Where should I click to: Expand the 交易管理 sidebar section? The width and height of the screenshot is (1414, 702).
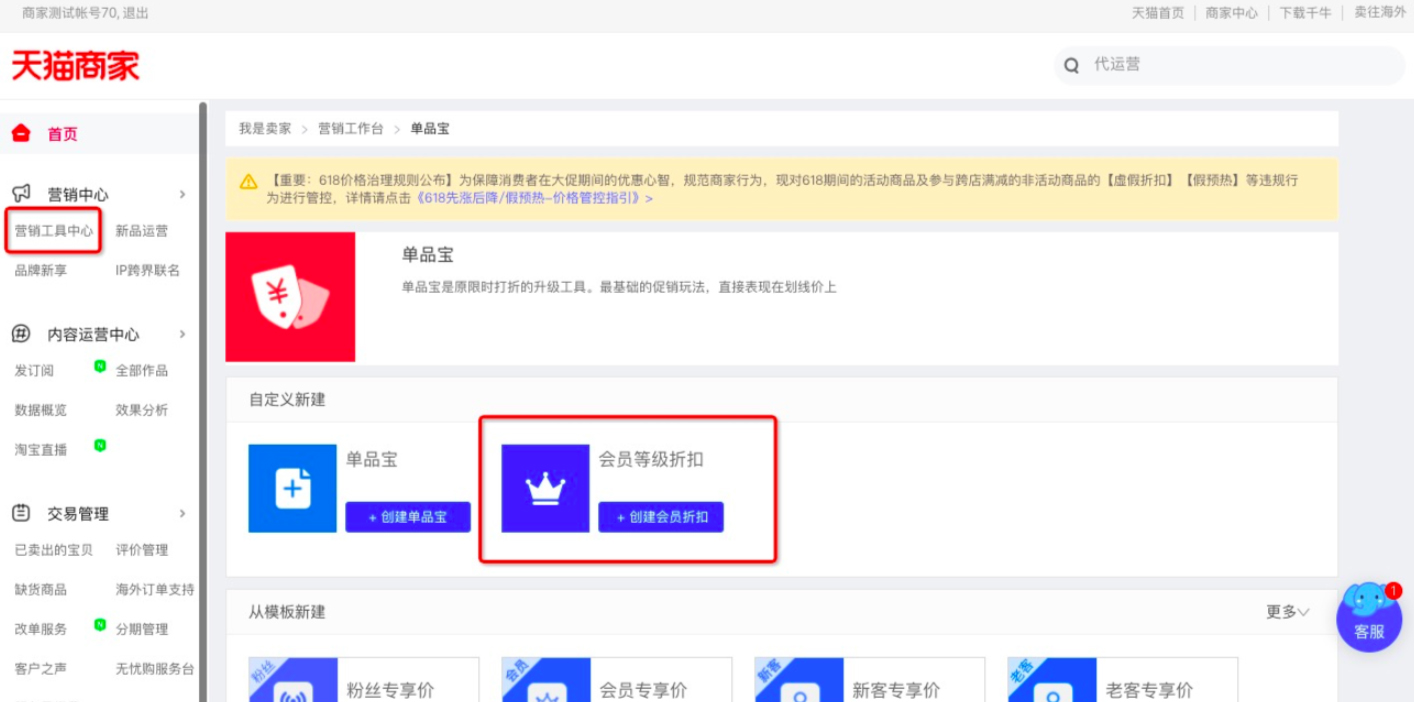pyautogui.click(x=183, y=513)
